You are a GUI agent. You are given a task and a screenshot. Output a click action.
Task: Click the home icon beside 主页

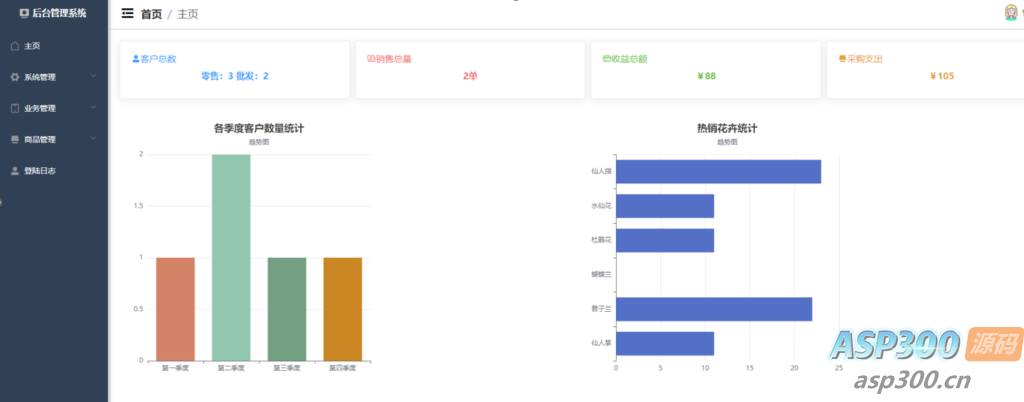(x=14, y=46)
